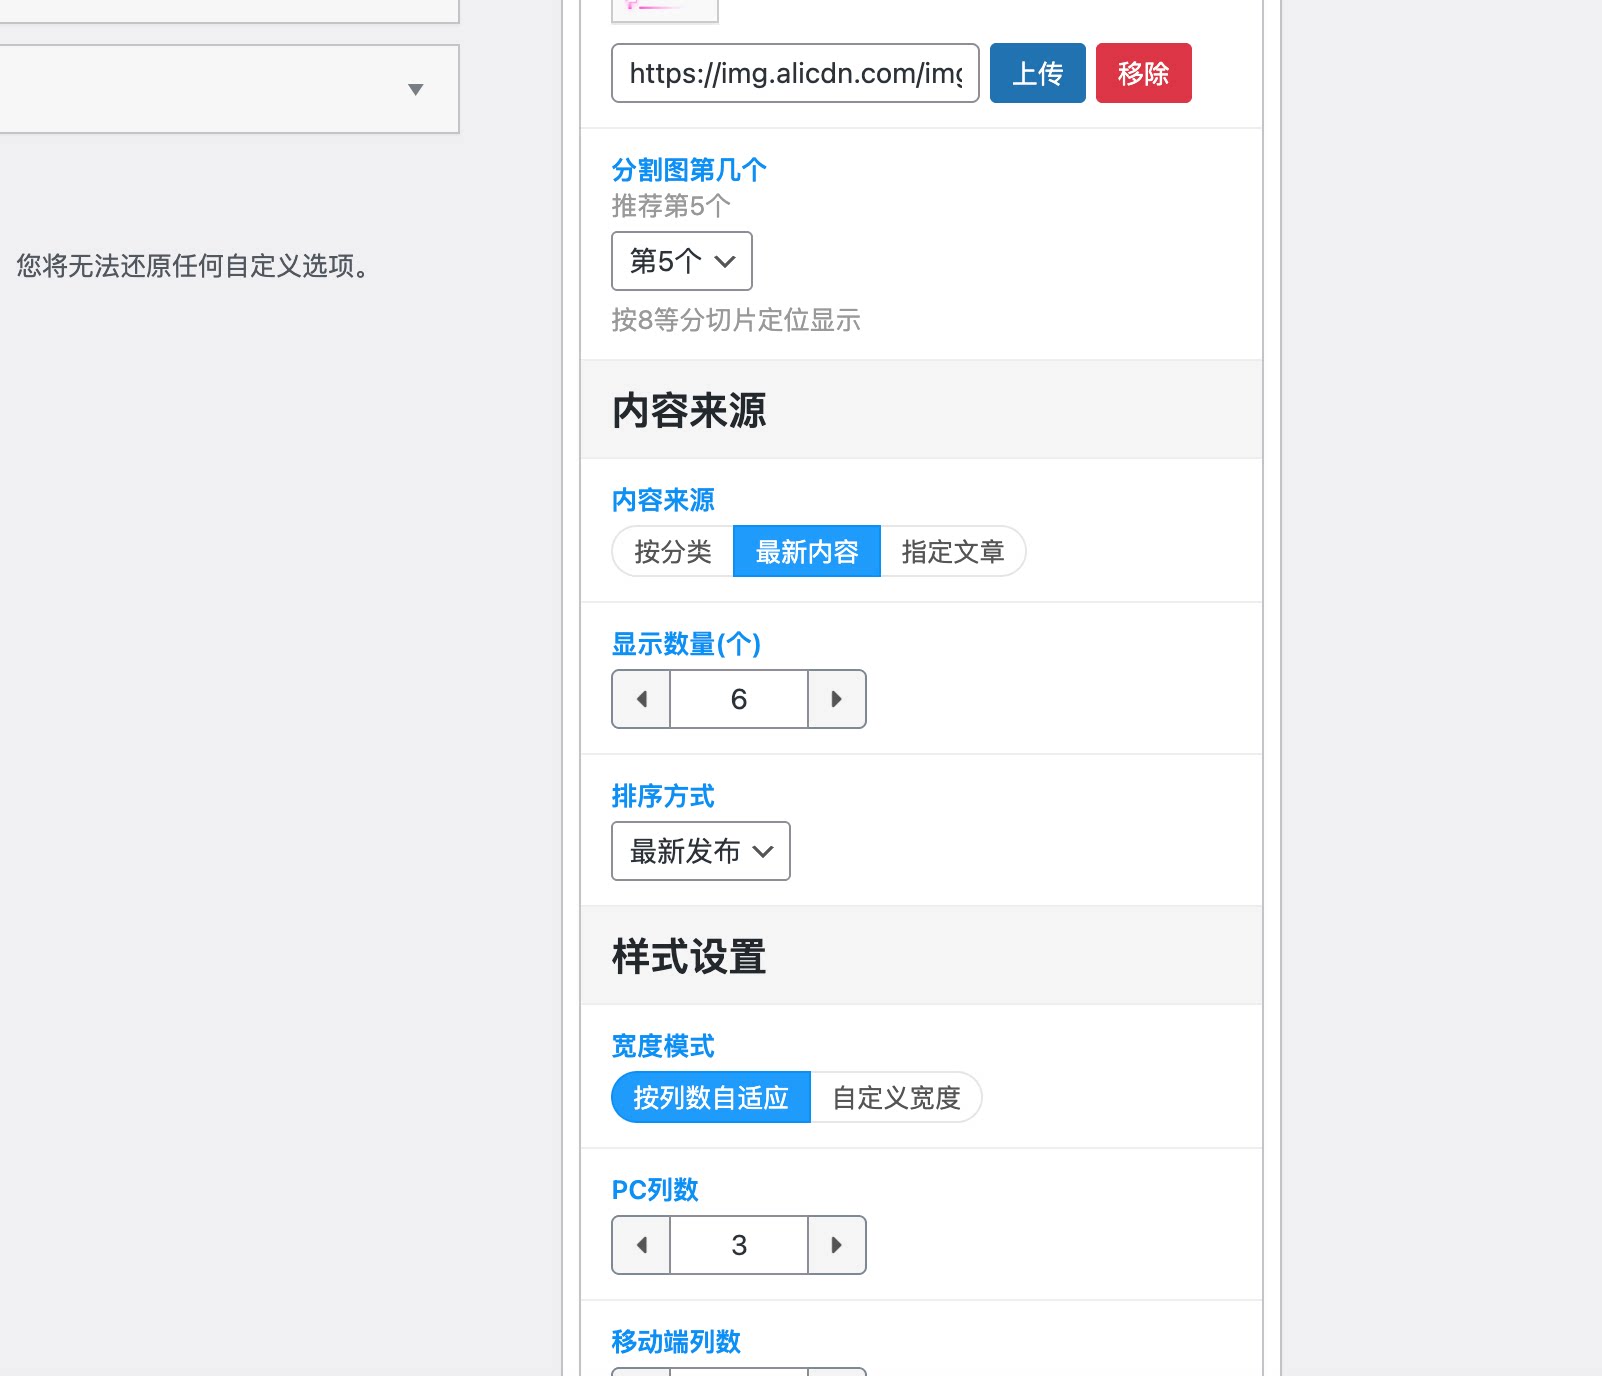
Task: Keep 按列数自适应 width mode selected
Action: click(x=710, y=1097)
